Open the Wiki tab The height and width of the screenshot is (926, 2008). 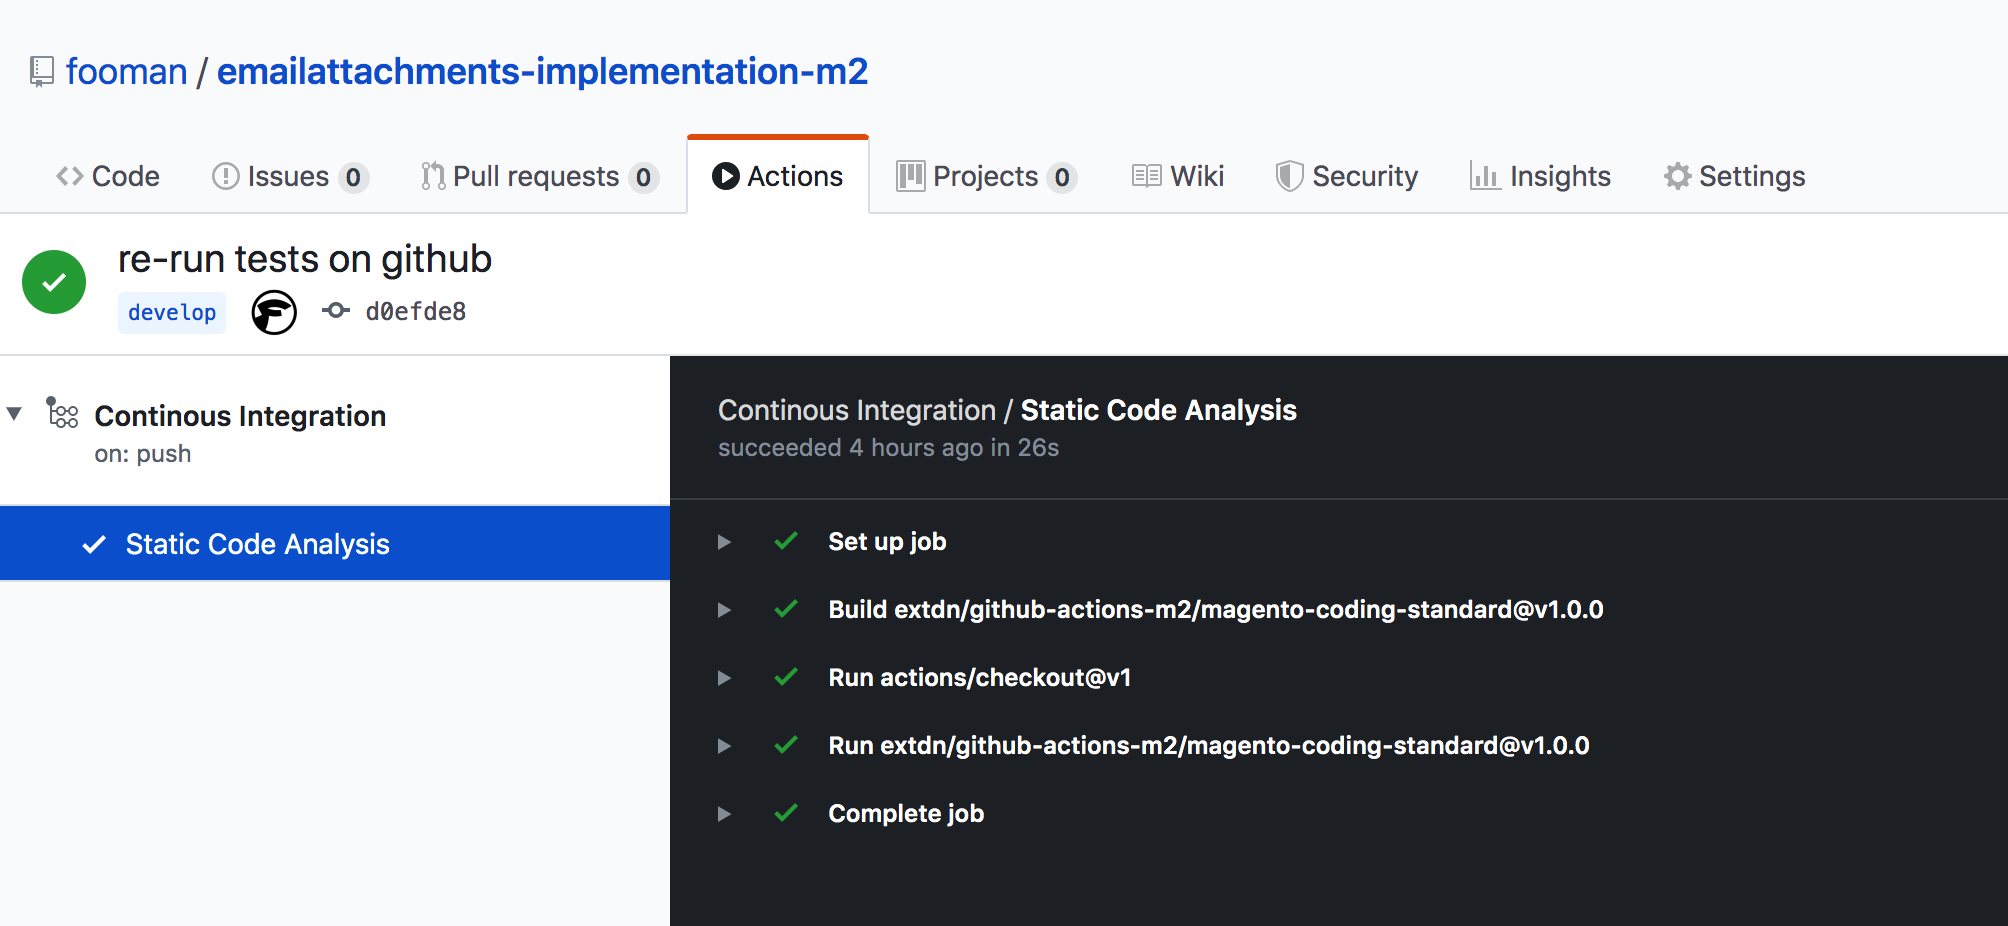coord(1178,177)
